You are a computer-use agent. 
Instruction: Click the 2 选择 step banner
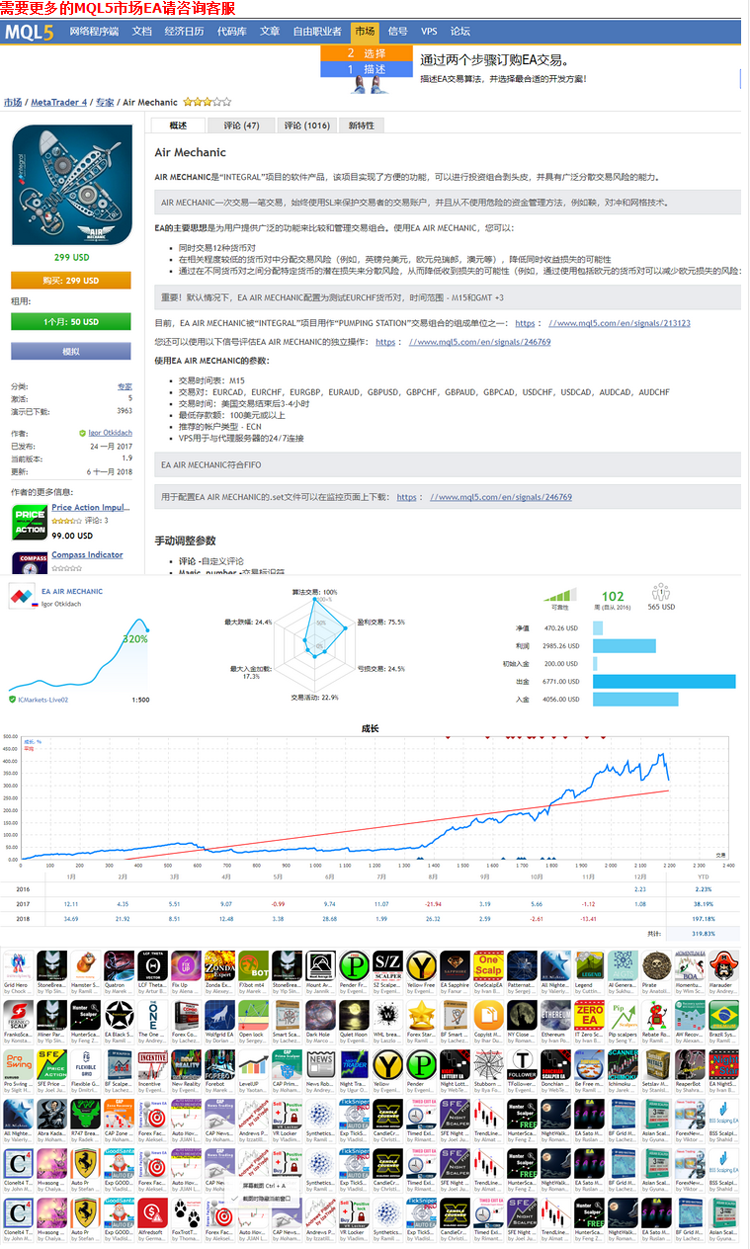[367, 53]
